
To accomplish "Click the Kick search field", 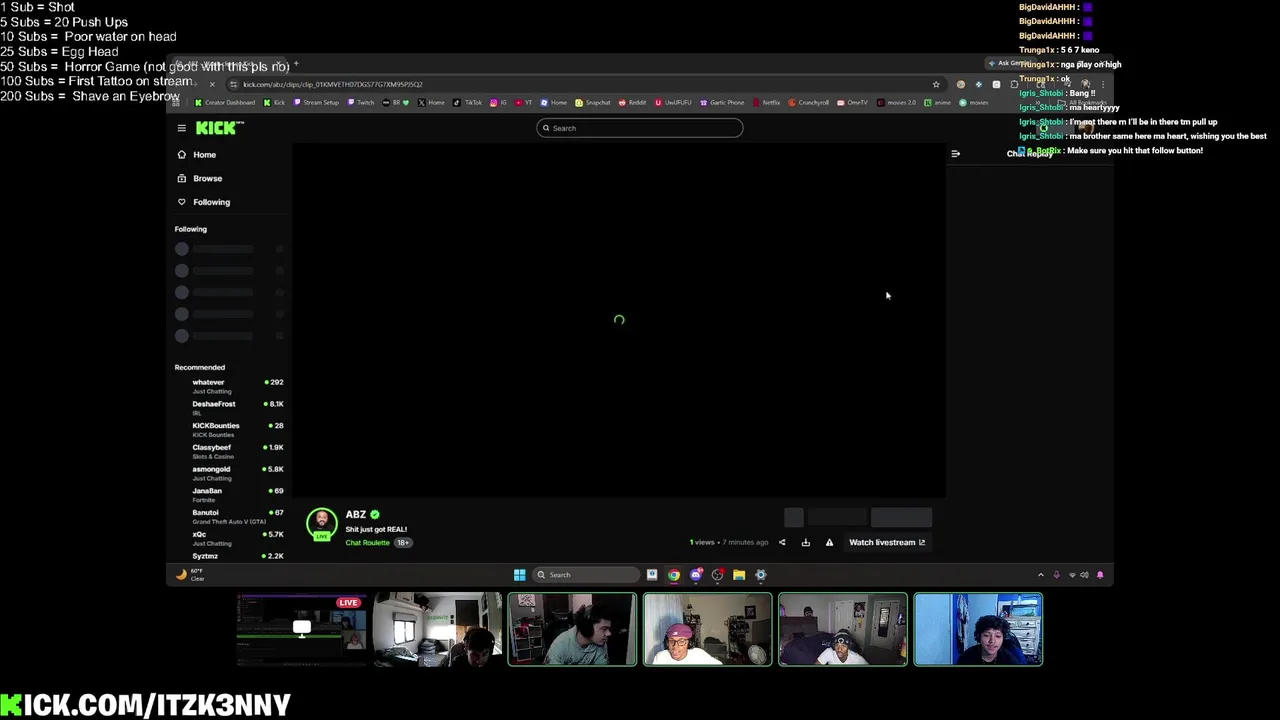I will [640, 128].
